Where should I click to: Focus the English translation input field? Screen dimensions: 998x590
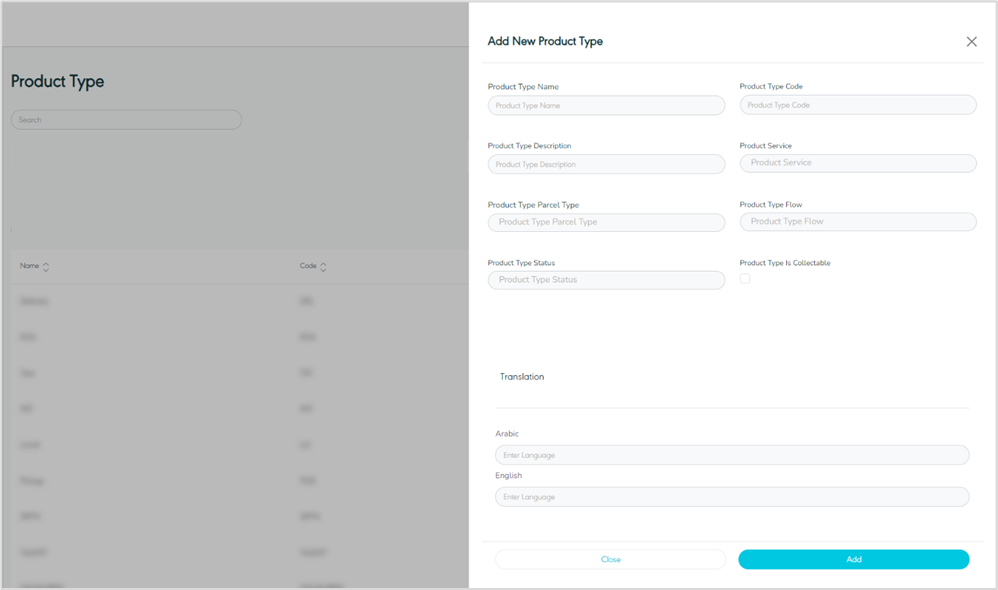732,497
